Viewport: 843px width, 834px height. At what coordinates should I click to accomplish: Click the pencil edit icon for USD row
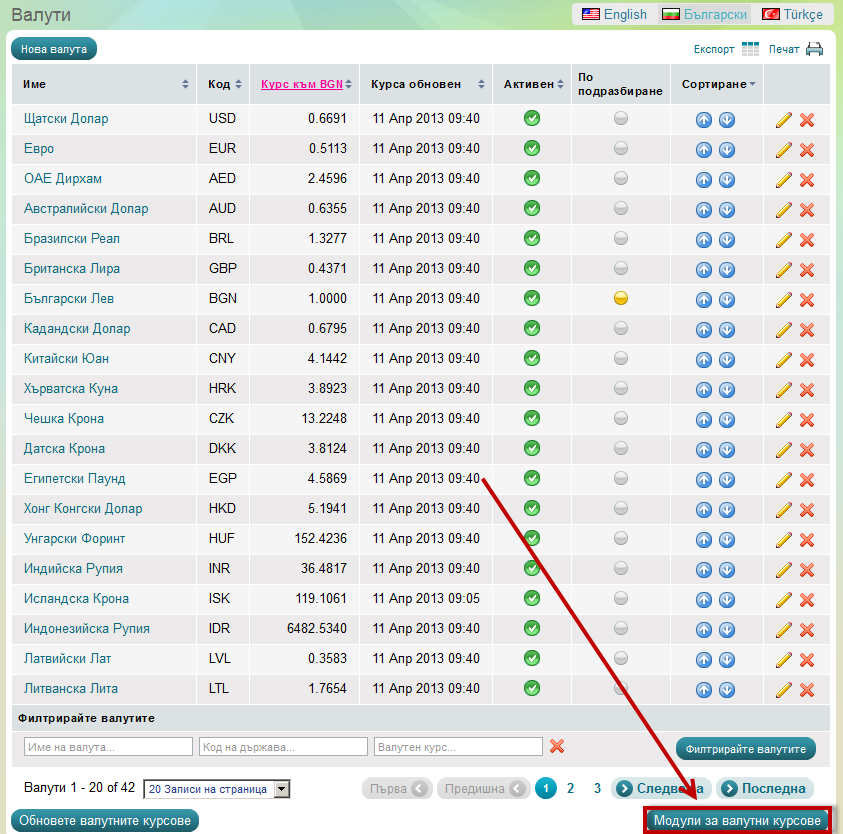point(784,120)
